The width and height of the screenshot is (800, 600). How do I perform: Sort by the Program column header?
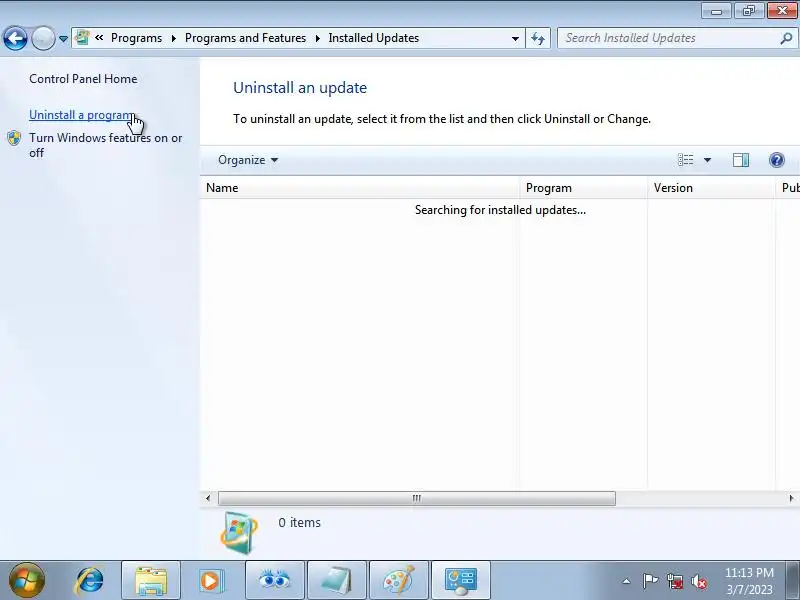click(584, 188)
